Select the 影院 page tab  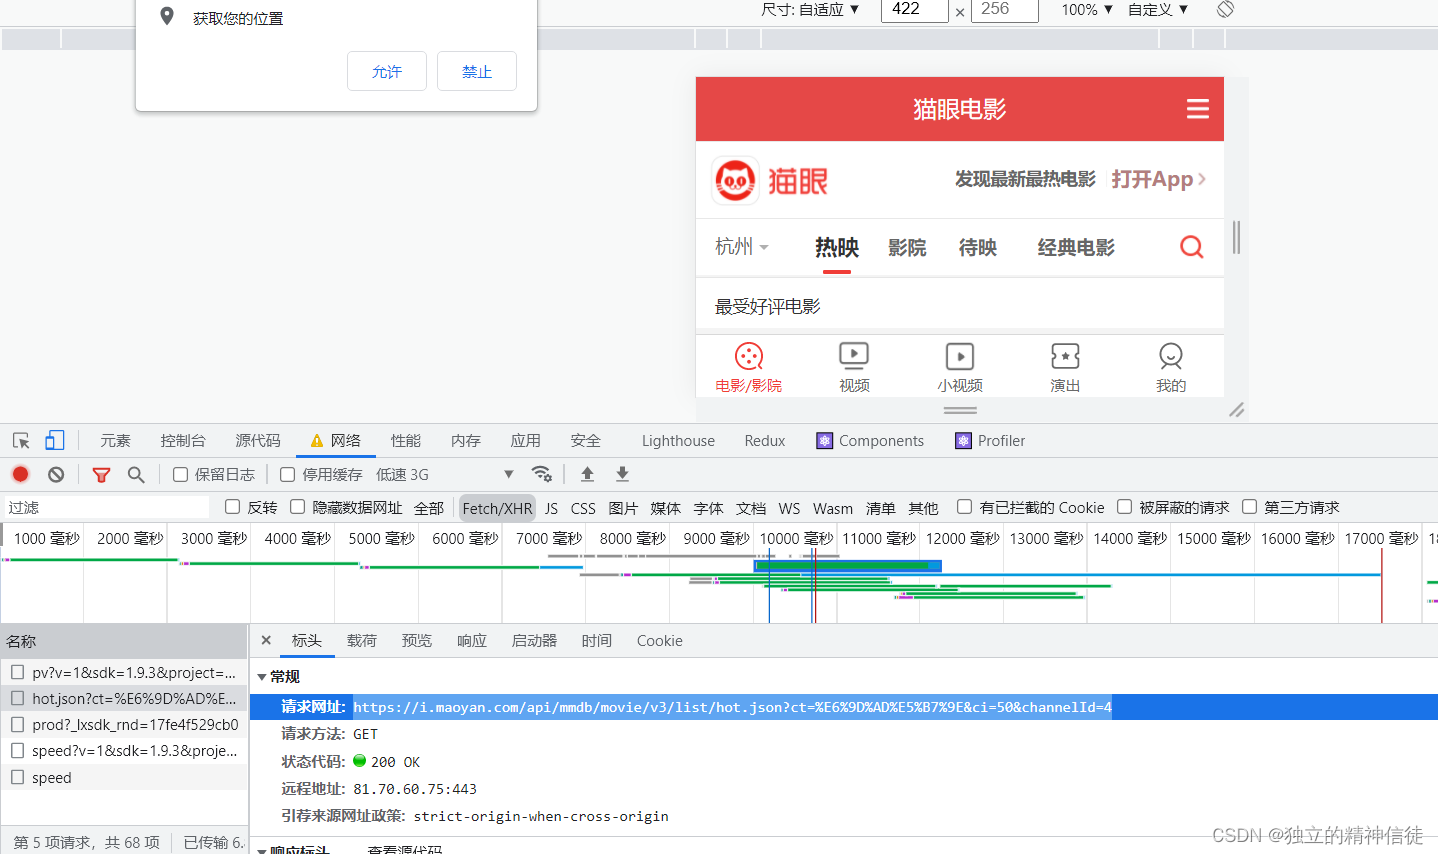pos(907,247)
